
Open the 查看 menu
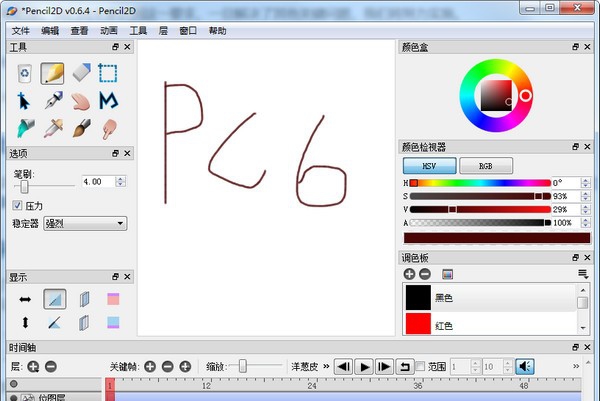(80, 31)
